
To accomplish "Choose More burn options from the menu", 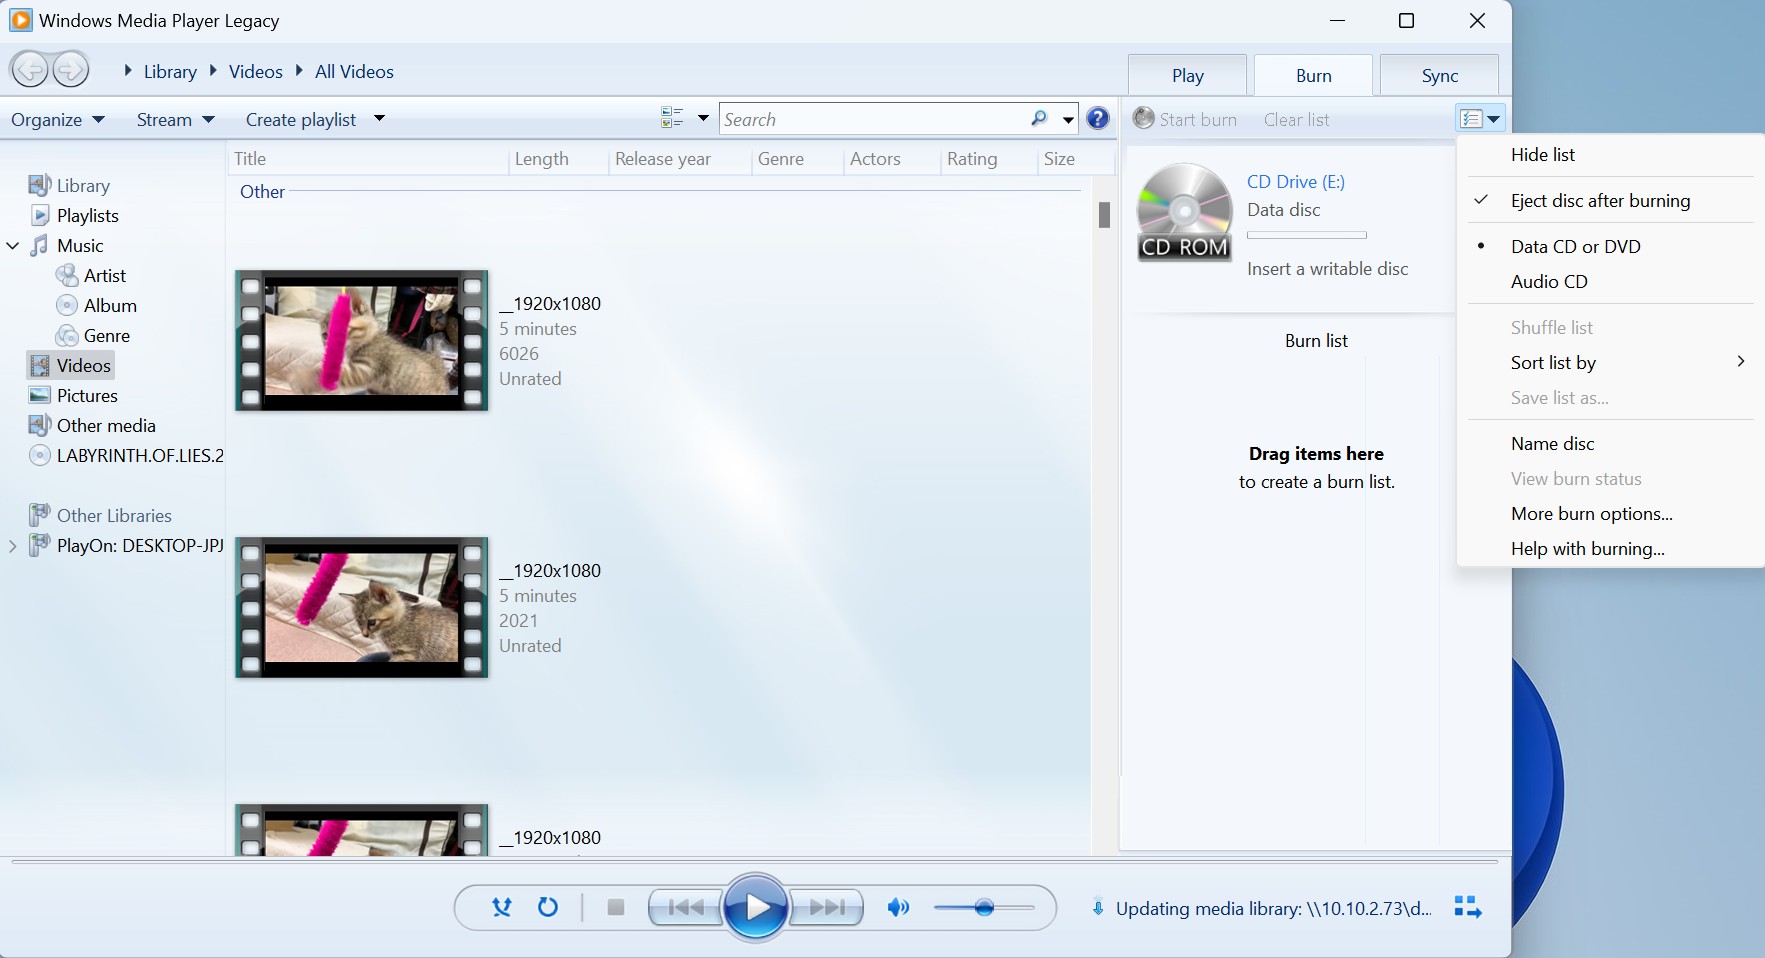I will 1590,513.
